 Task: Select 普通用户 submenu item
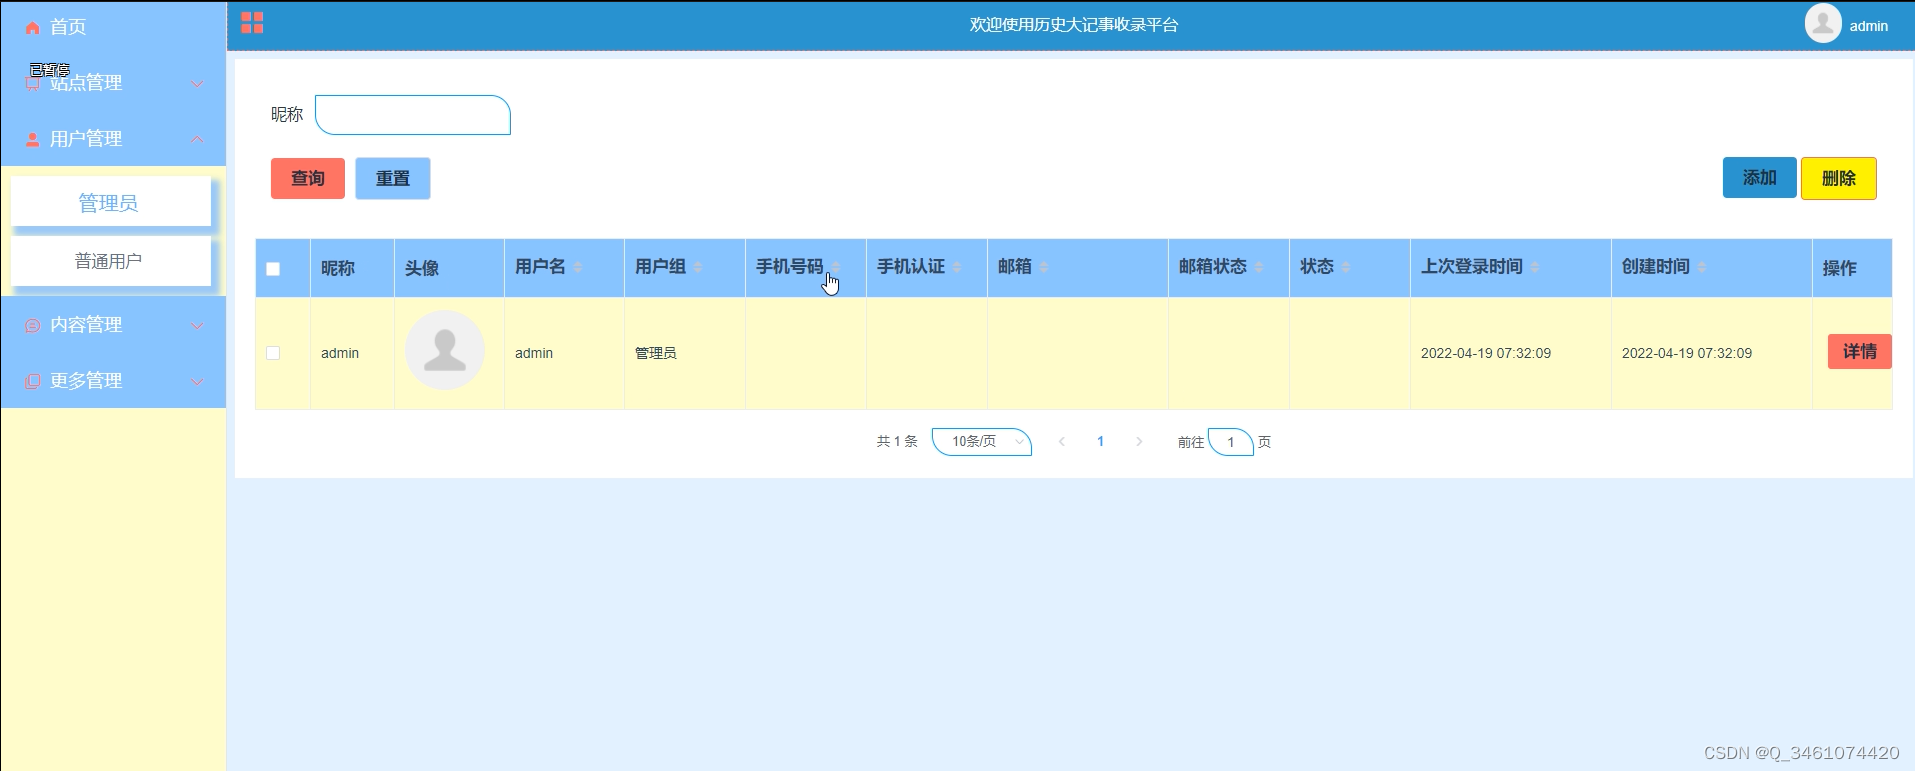(x=111, y=261)
